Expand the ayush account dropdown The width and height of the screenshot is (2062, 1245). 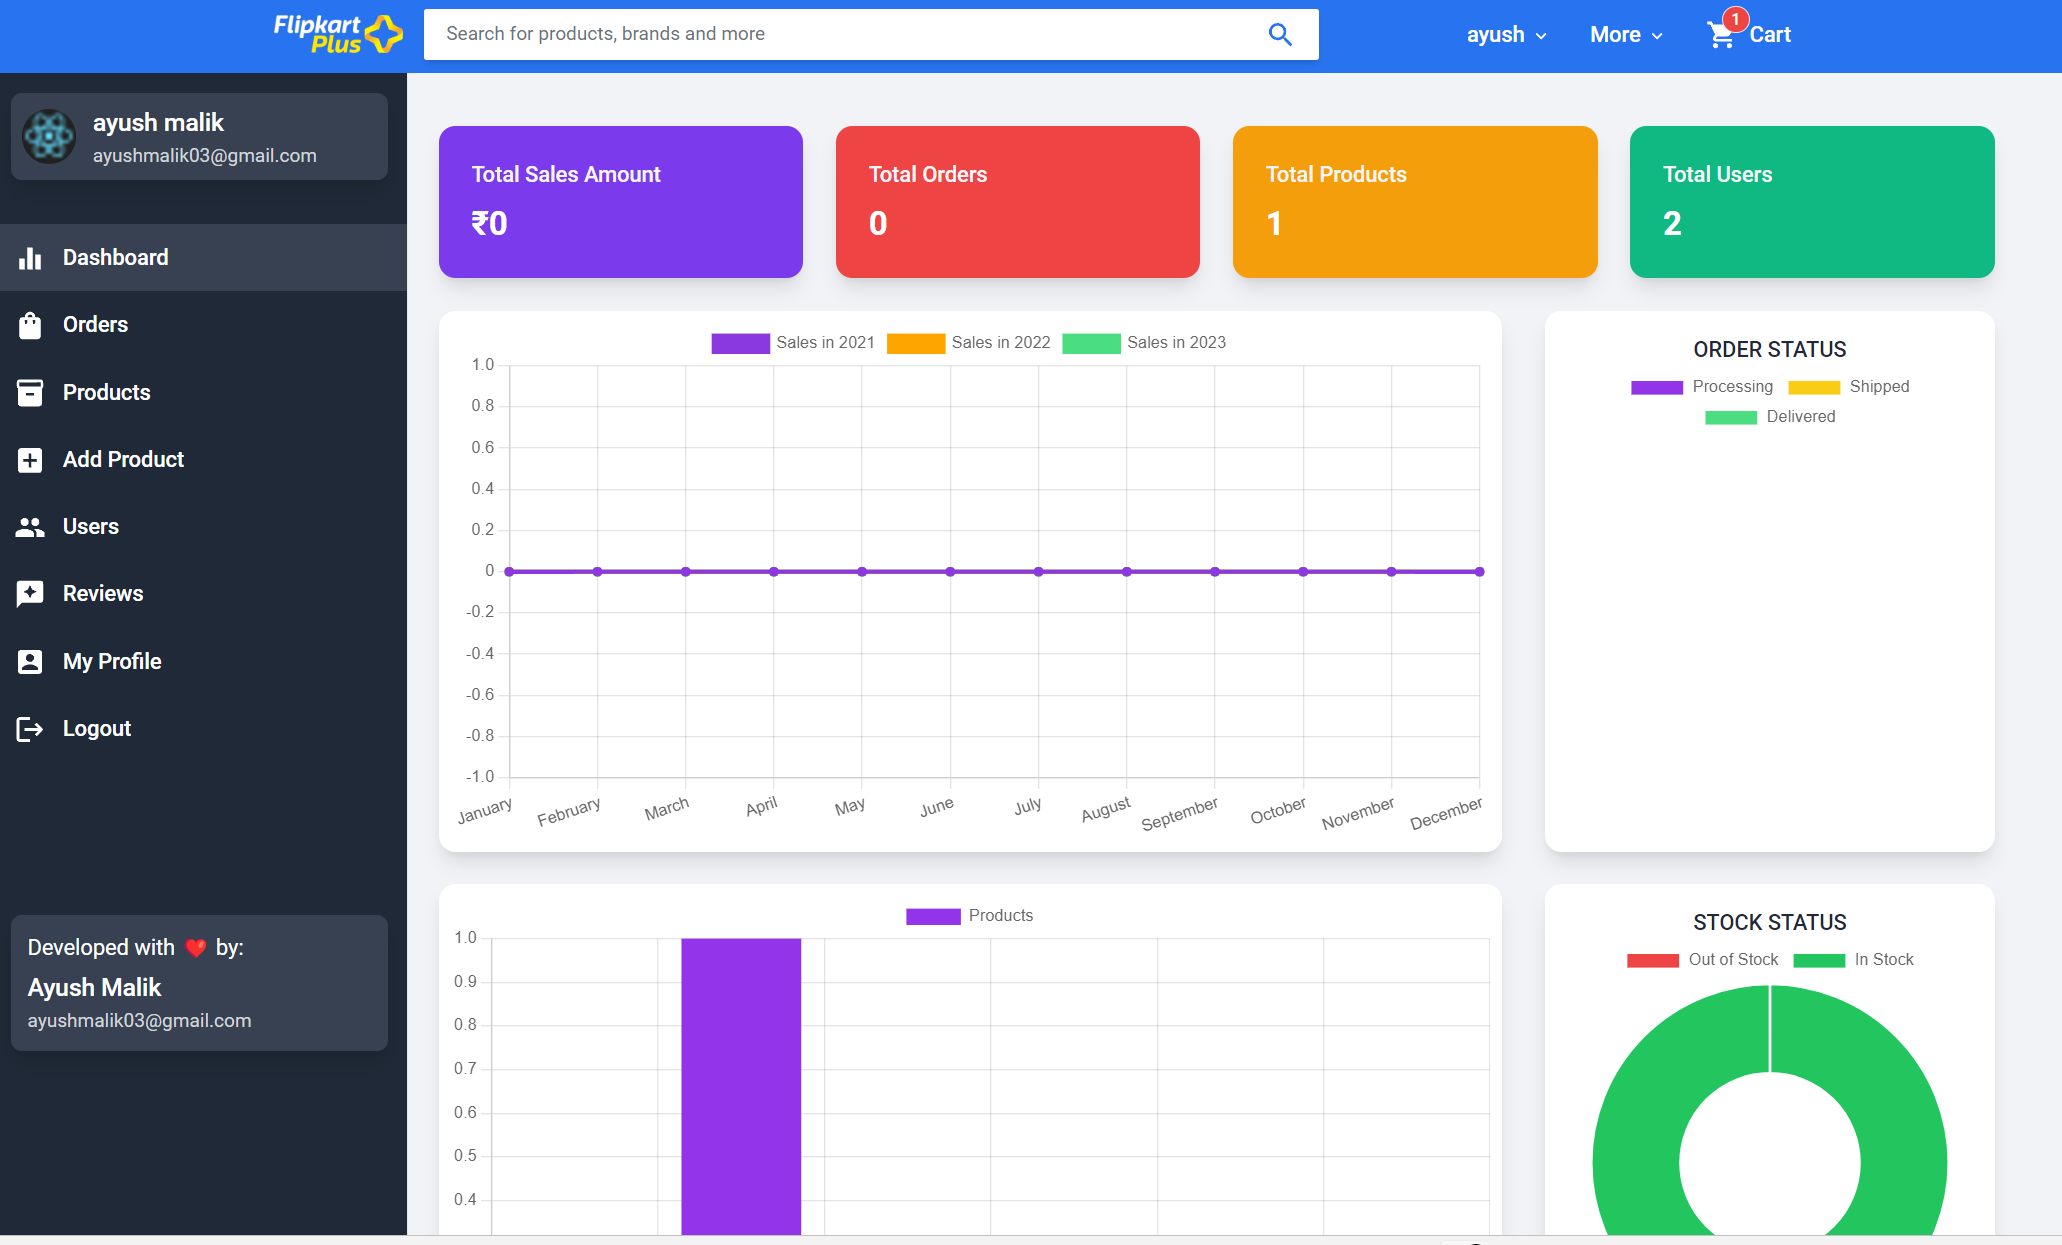[1506, 35]
